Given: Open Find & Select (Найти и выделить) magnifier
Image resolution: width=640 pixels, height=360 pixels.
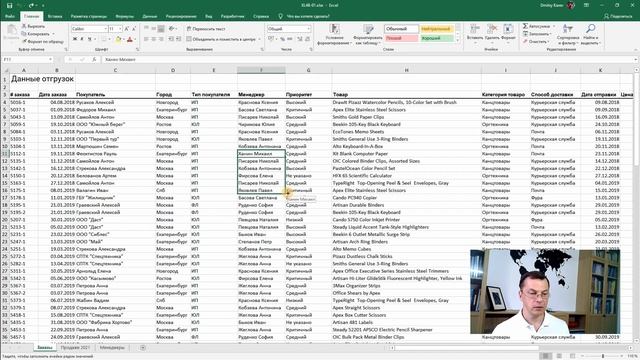Looking at the screenshot, I should [x=591, y=33].
